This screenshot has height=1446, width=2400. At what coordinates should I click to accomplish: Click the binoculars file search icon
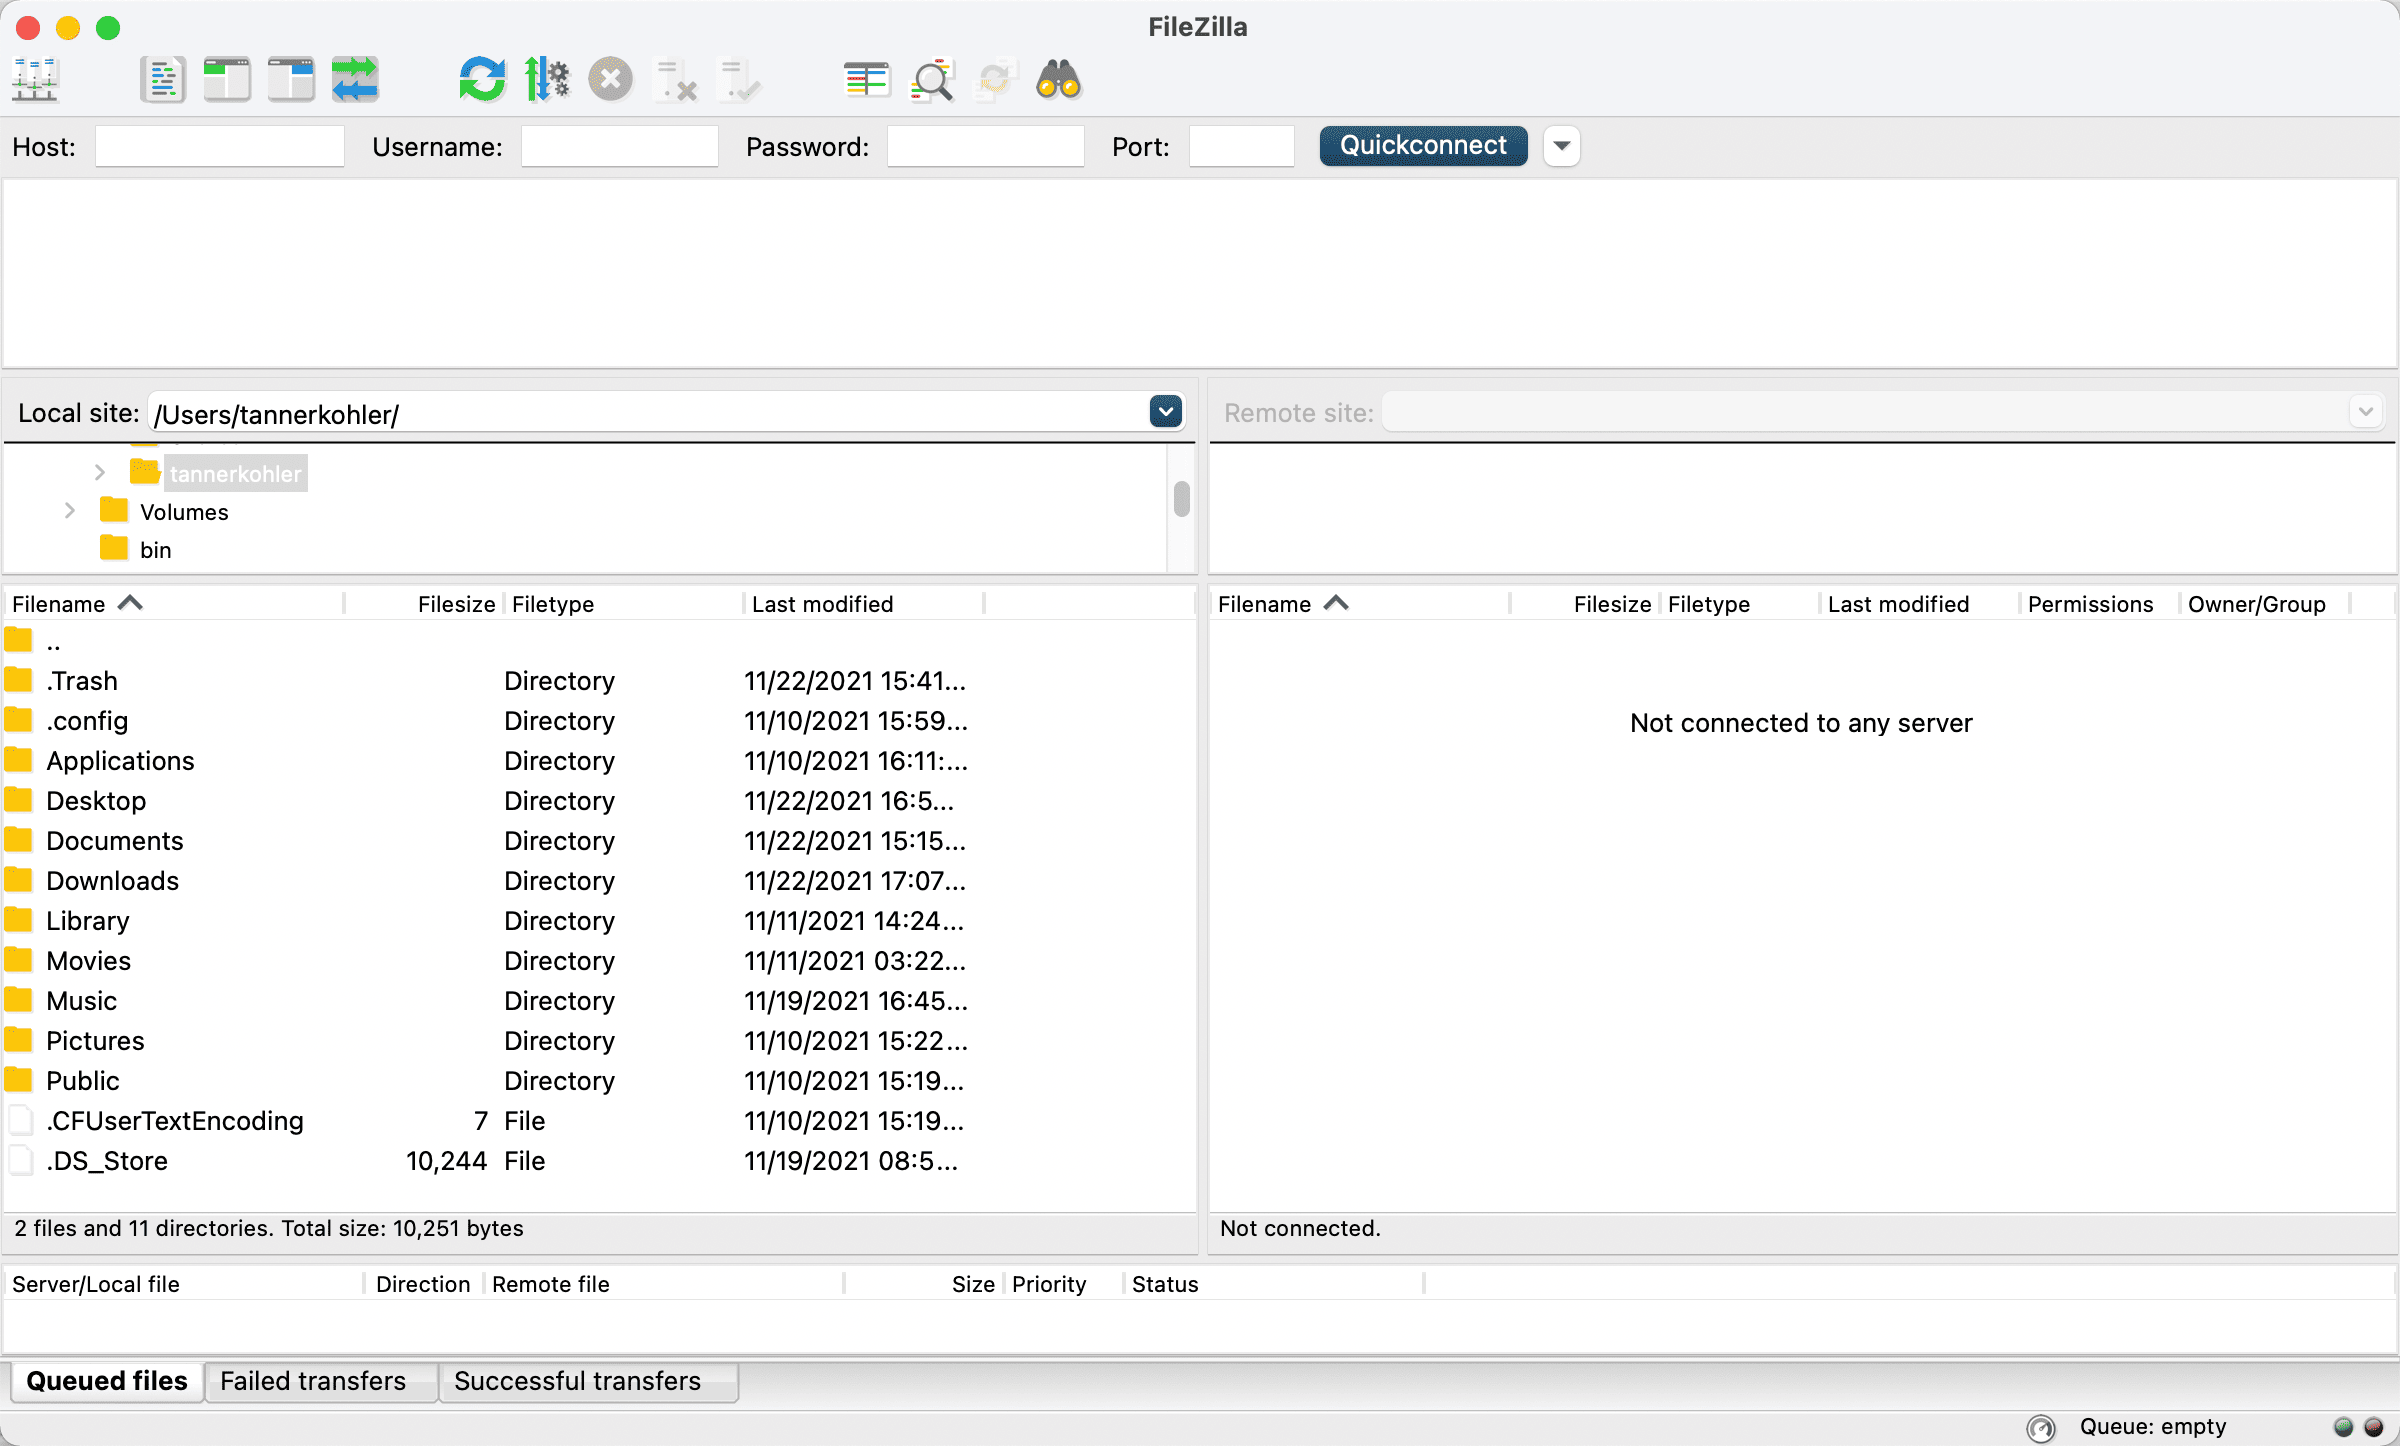(x=1058, y=80)
